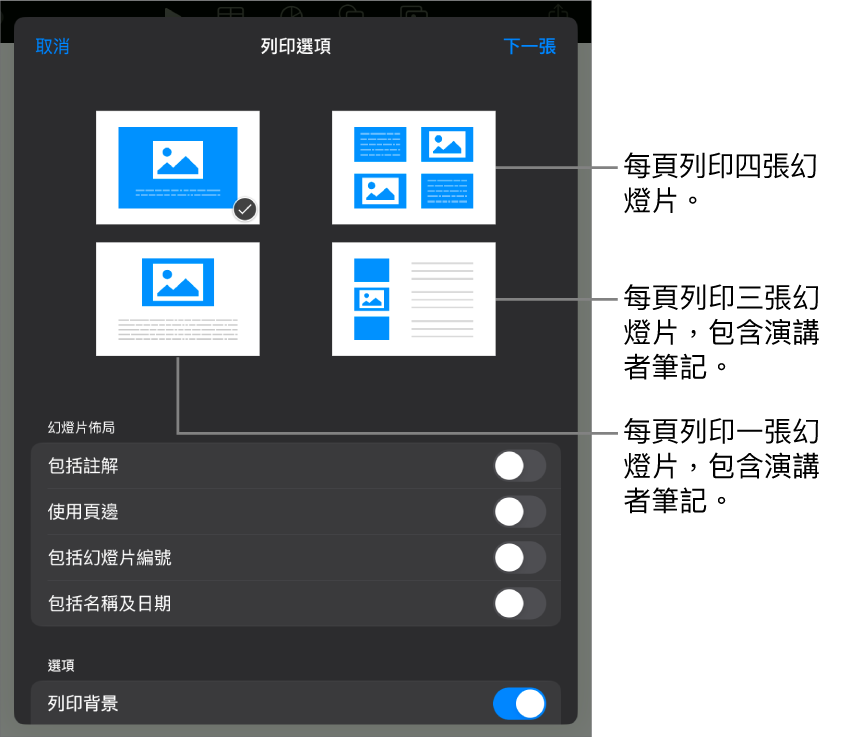
Task: Click the 包括名稱及日期 label
Action: (x=109, y=603)
